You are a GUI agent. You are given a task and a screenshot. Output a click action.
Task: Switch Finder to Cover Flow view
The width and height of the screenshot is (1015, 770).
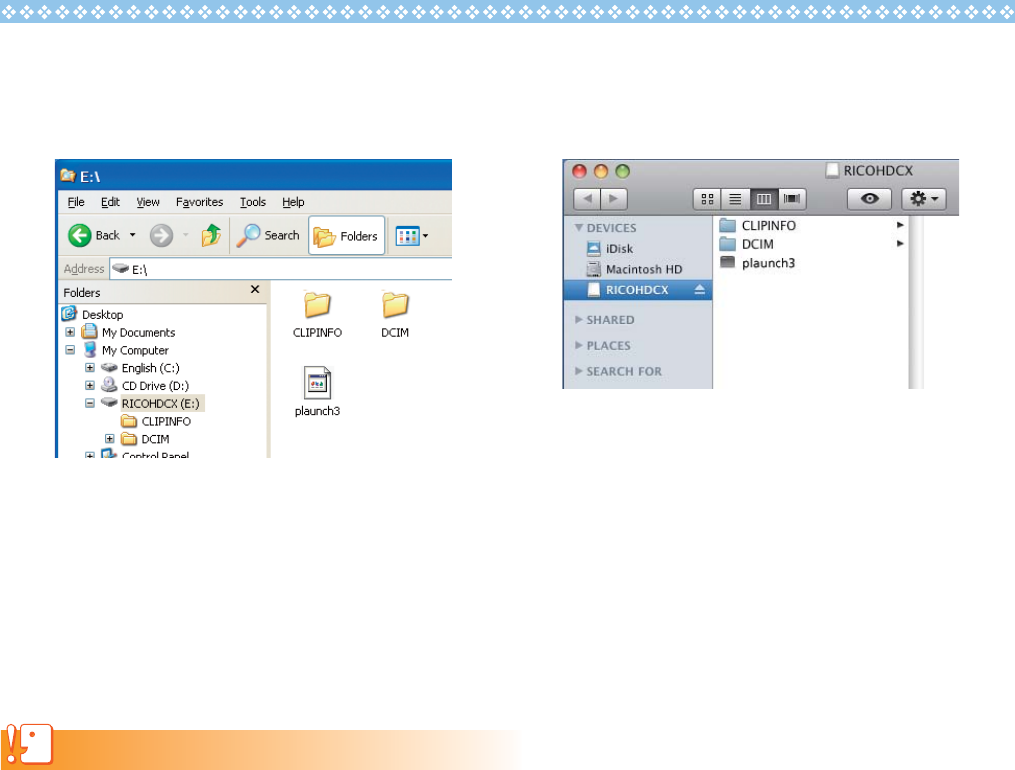pyautogui.click(x=792, y=199)
